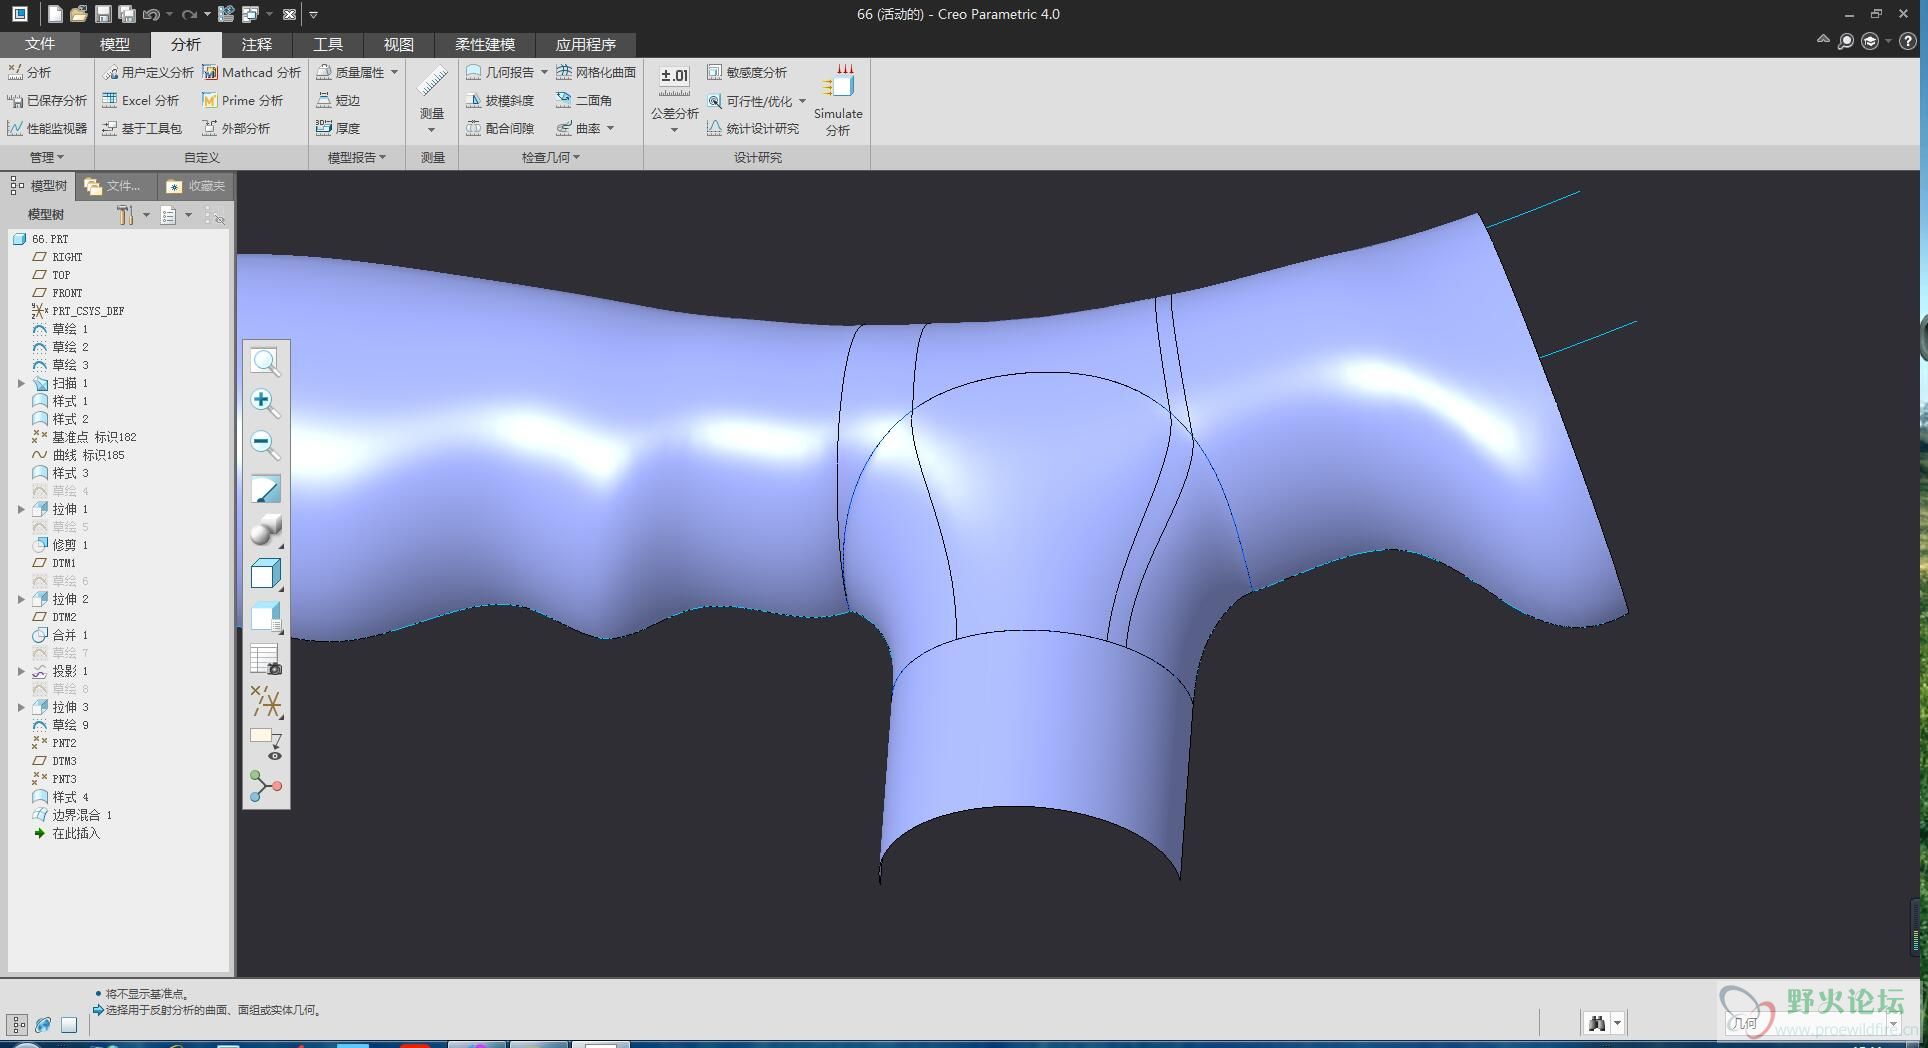Switch to the 工具 ribbon tab
The height and width of the screenshot is (1048, 1928).
(328, 44)
